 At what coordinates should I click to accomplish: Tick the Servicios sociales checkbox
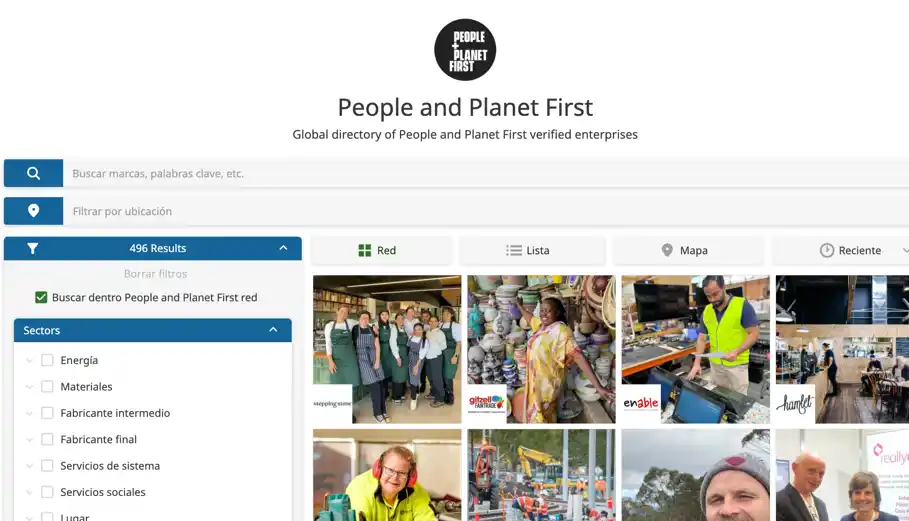point(48,492)
